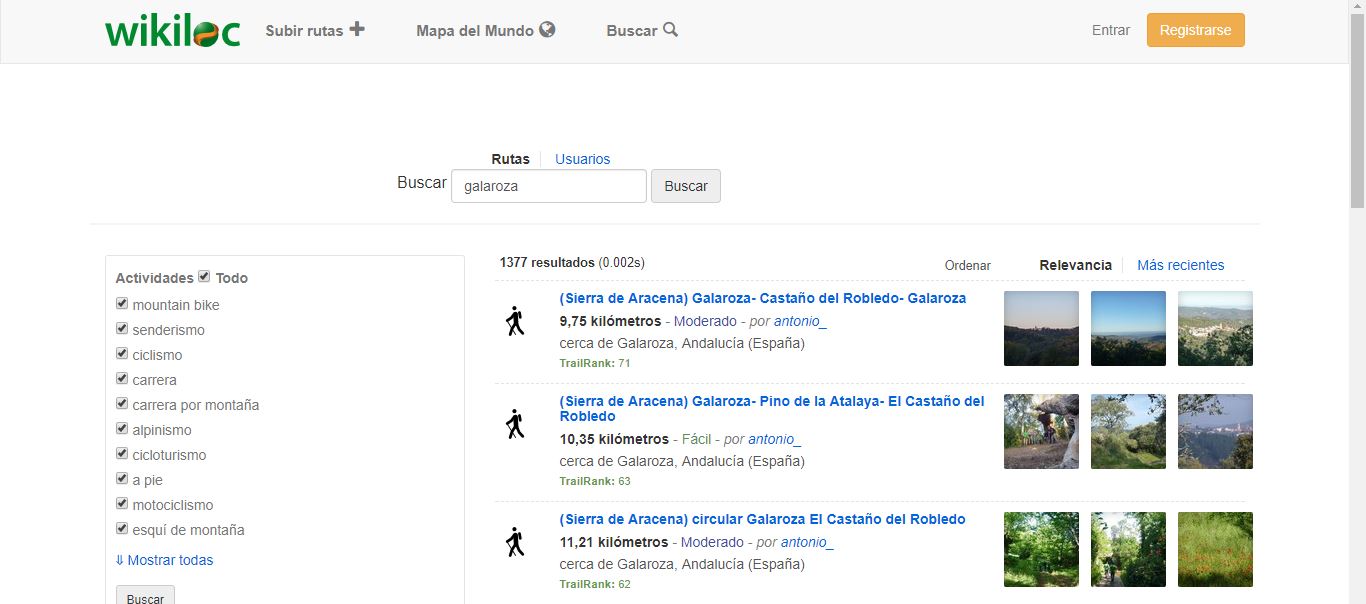Disable the esquí de montaña checkbox
This screenshot has height=604, width=1366.
point(122,529)
